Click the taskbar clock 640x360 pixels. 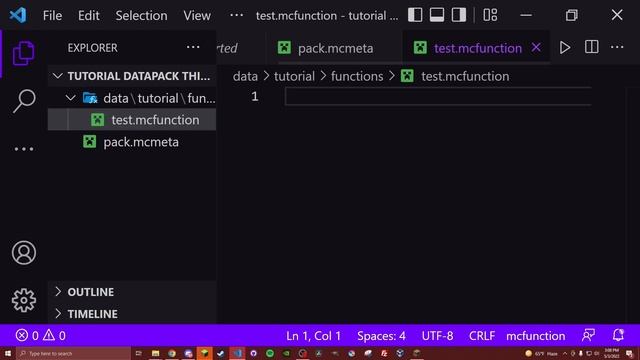coord(612,353)
